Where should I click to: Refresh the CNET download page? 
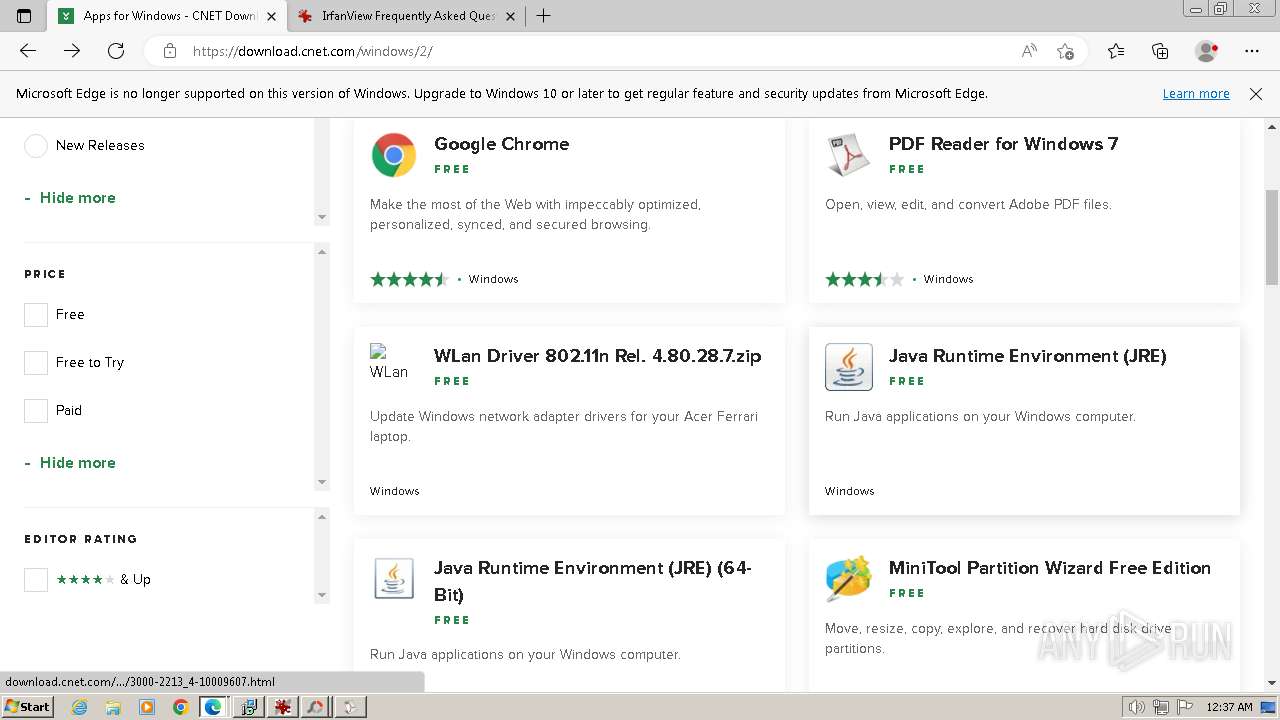coord(116,51)
